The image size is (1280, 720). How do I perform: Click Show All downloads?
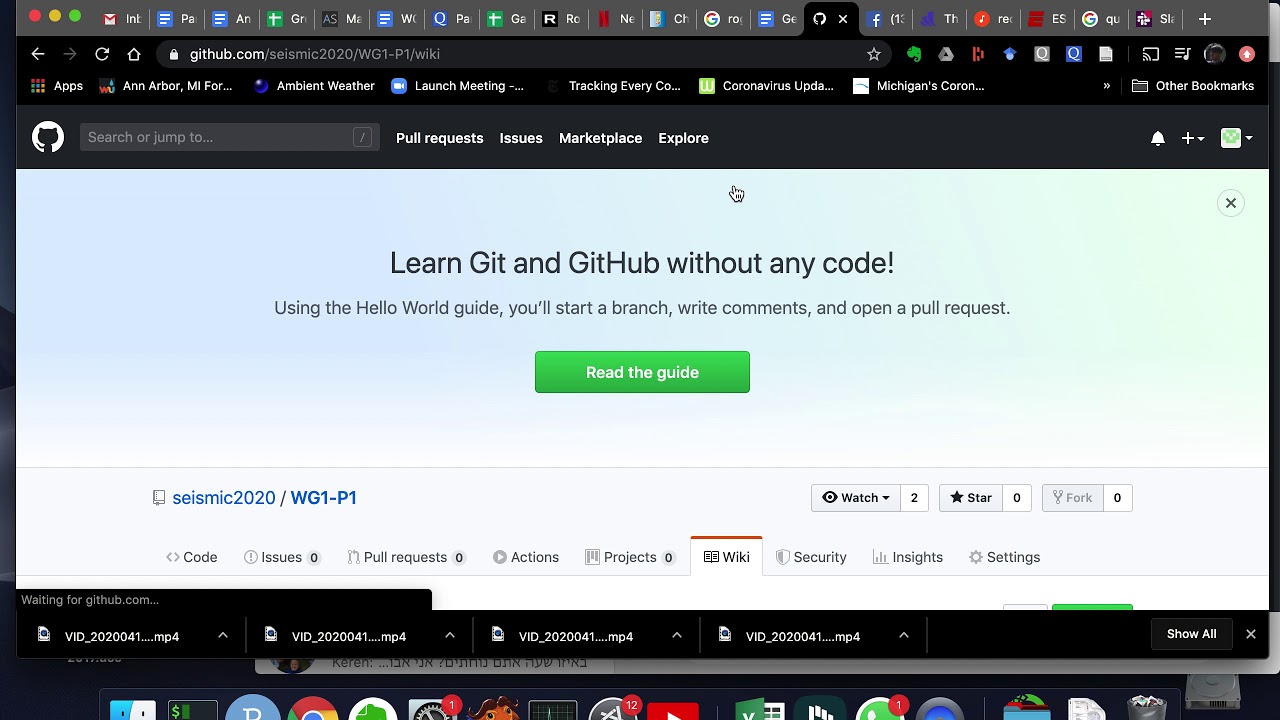pyautogui.click(x=1191, y=634)
